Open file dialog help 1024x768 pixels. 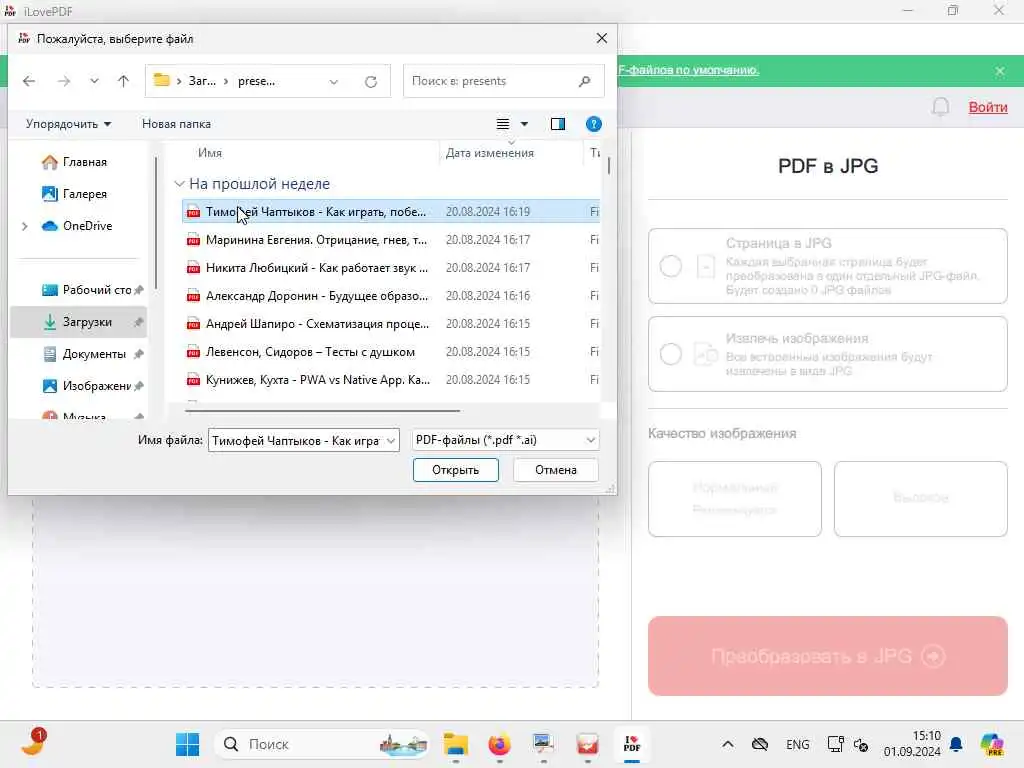594,124
